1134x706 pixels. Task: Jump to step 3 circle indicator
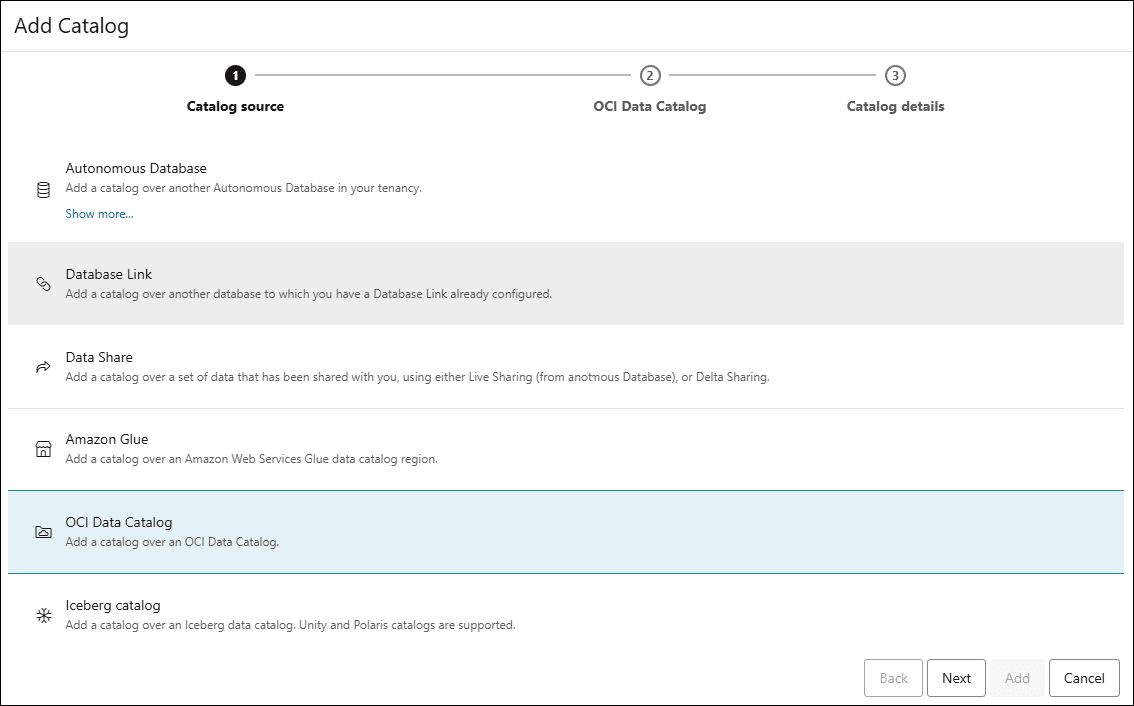click(895, 75)
